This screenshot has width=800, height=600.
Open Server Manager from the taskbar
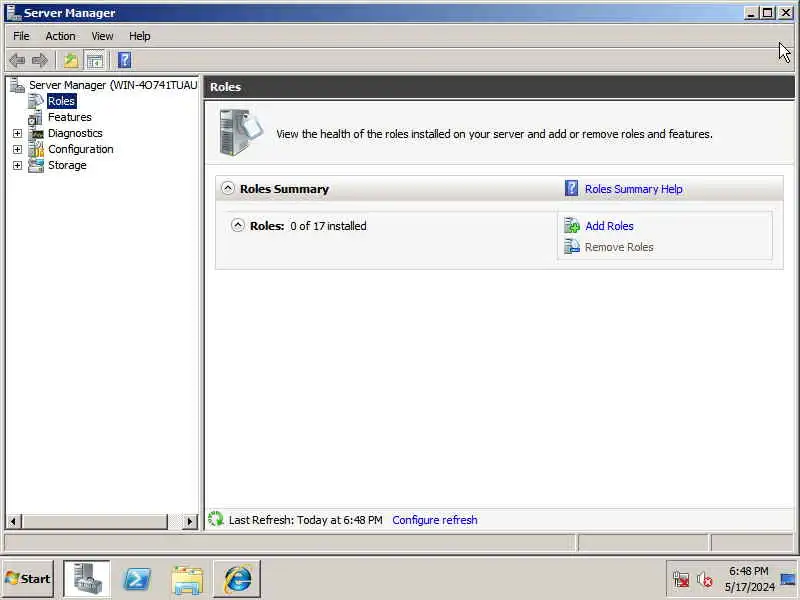point(87,579)
